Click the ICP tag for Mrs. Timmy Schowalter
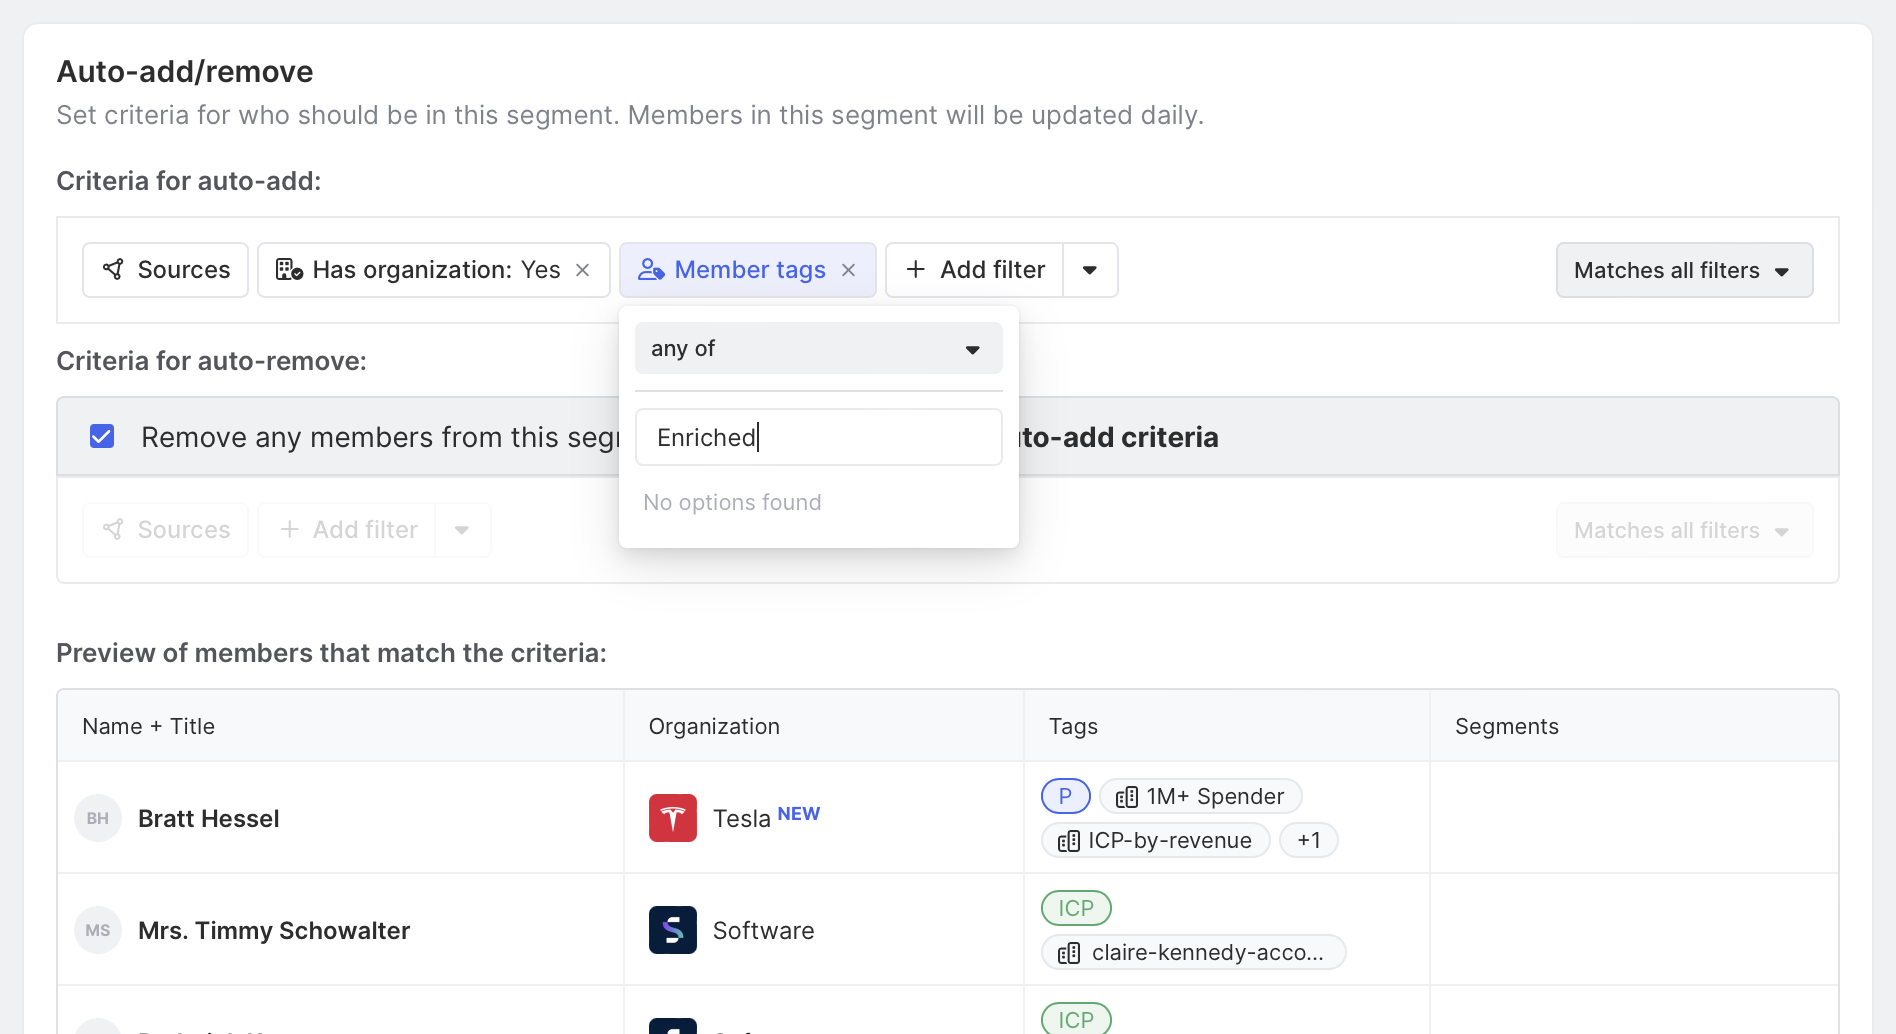 (1076, 908)
